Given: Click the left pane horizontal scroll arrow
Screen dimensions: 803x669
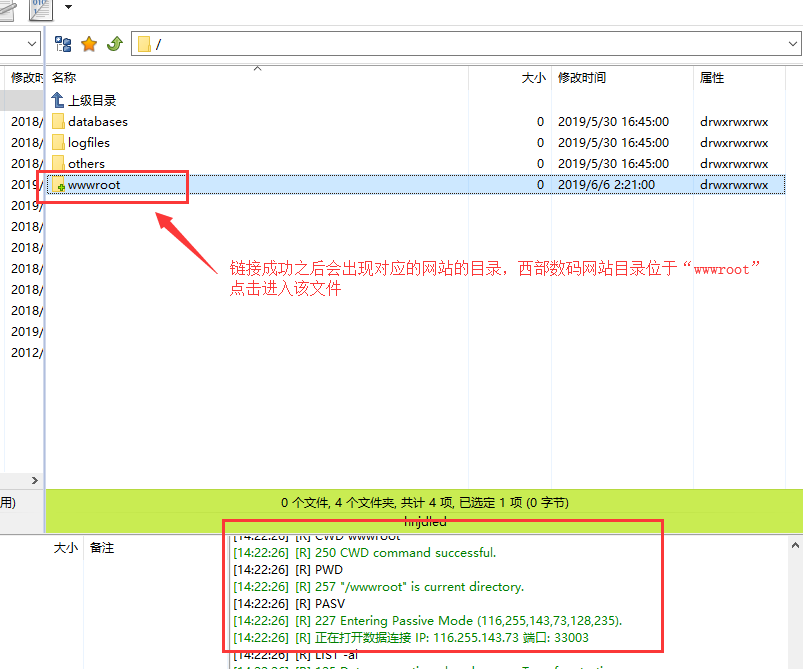Looking at the screenshot, I should pyautogui.click(x=35, y=480).
